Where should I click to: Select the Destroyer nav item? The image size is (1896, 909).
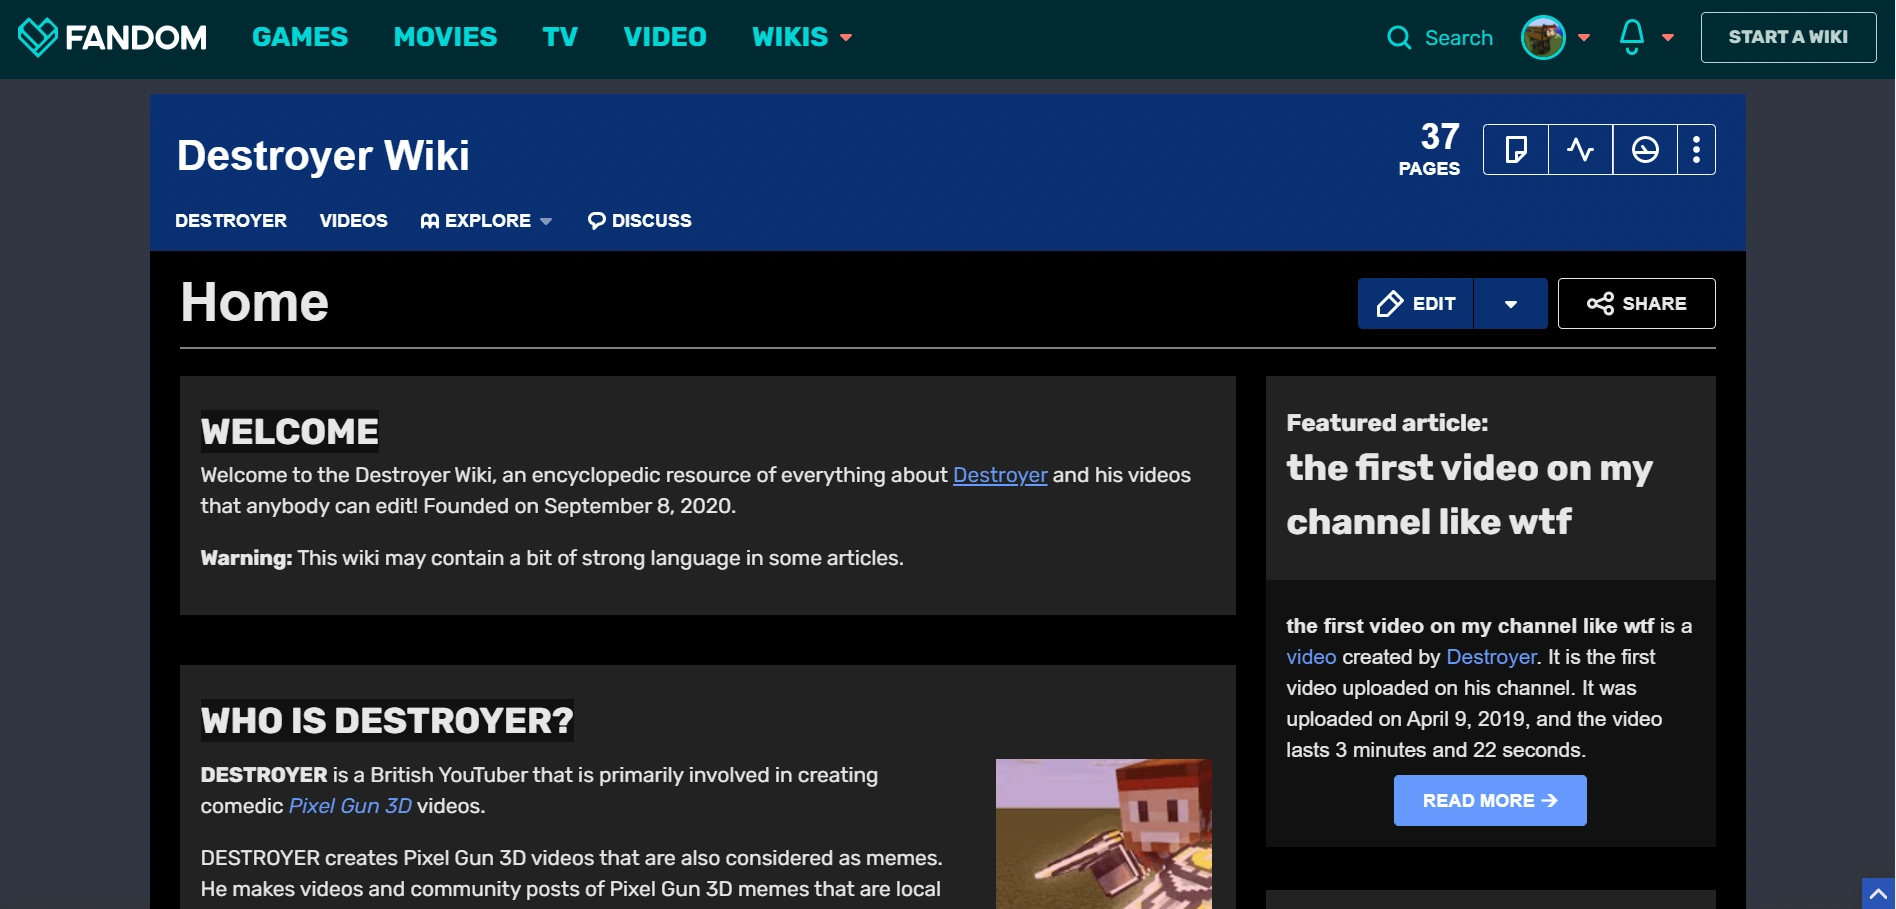231,221
